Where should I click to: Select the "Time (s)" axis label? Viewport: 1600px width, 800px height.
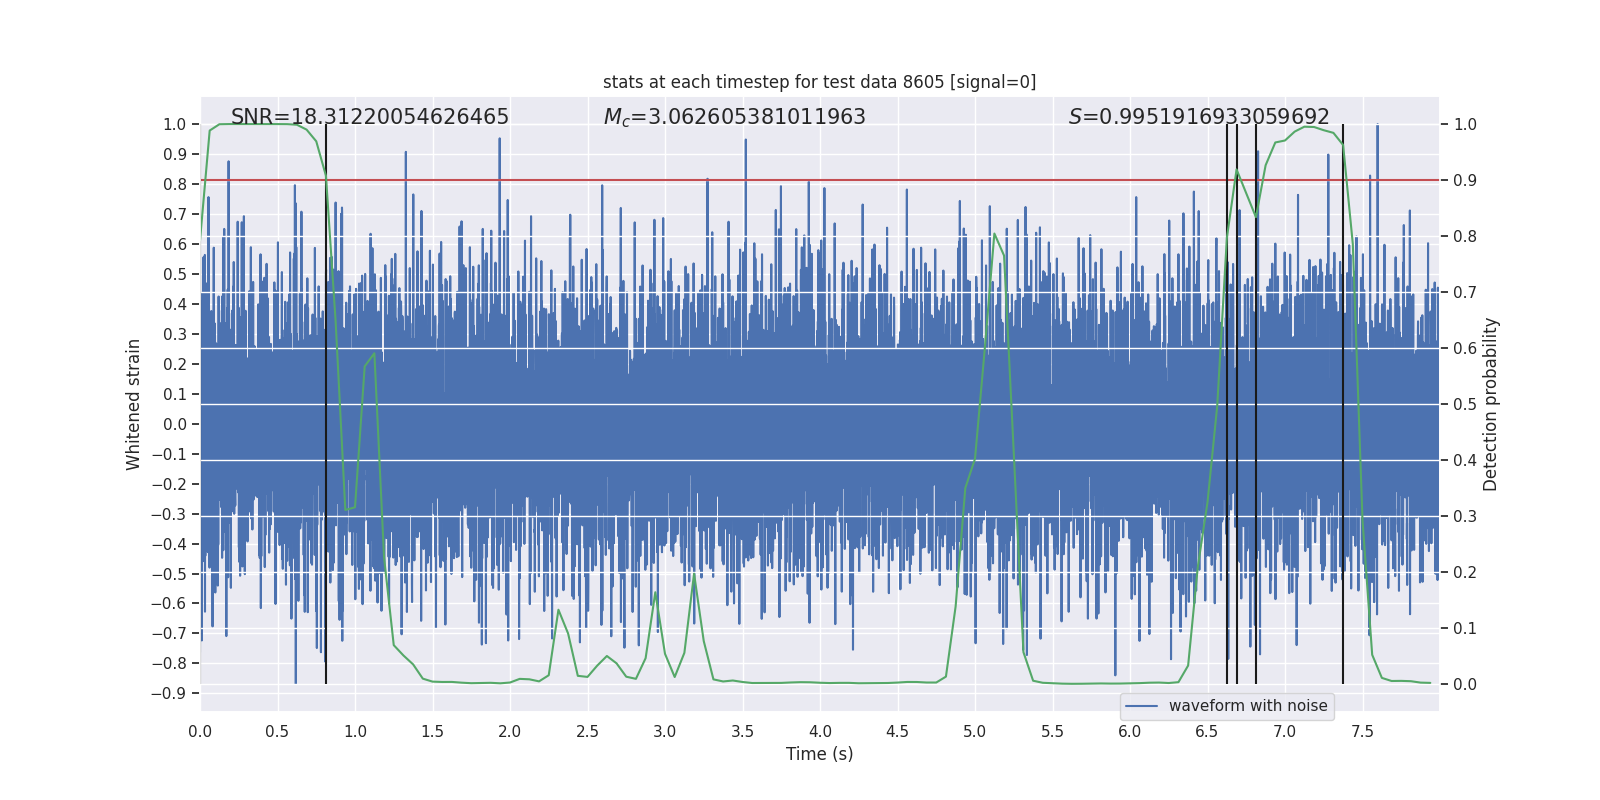(820, 754)
